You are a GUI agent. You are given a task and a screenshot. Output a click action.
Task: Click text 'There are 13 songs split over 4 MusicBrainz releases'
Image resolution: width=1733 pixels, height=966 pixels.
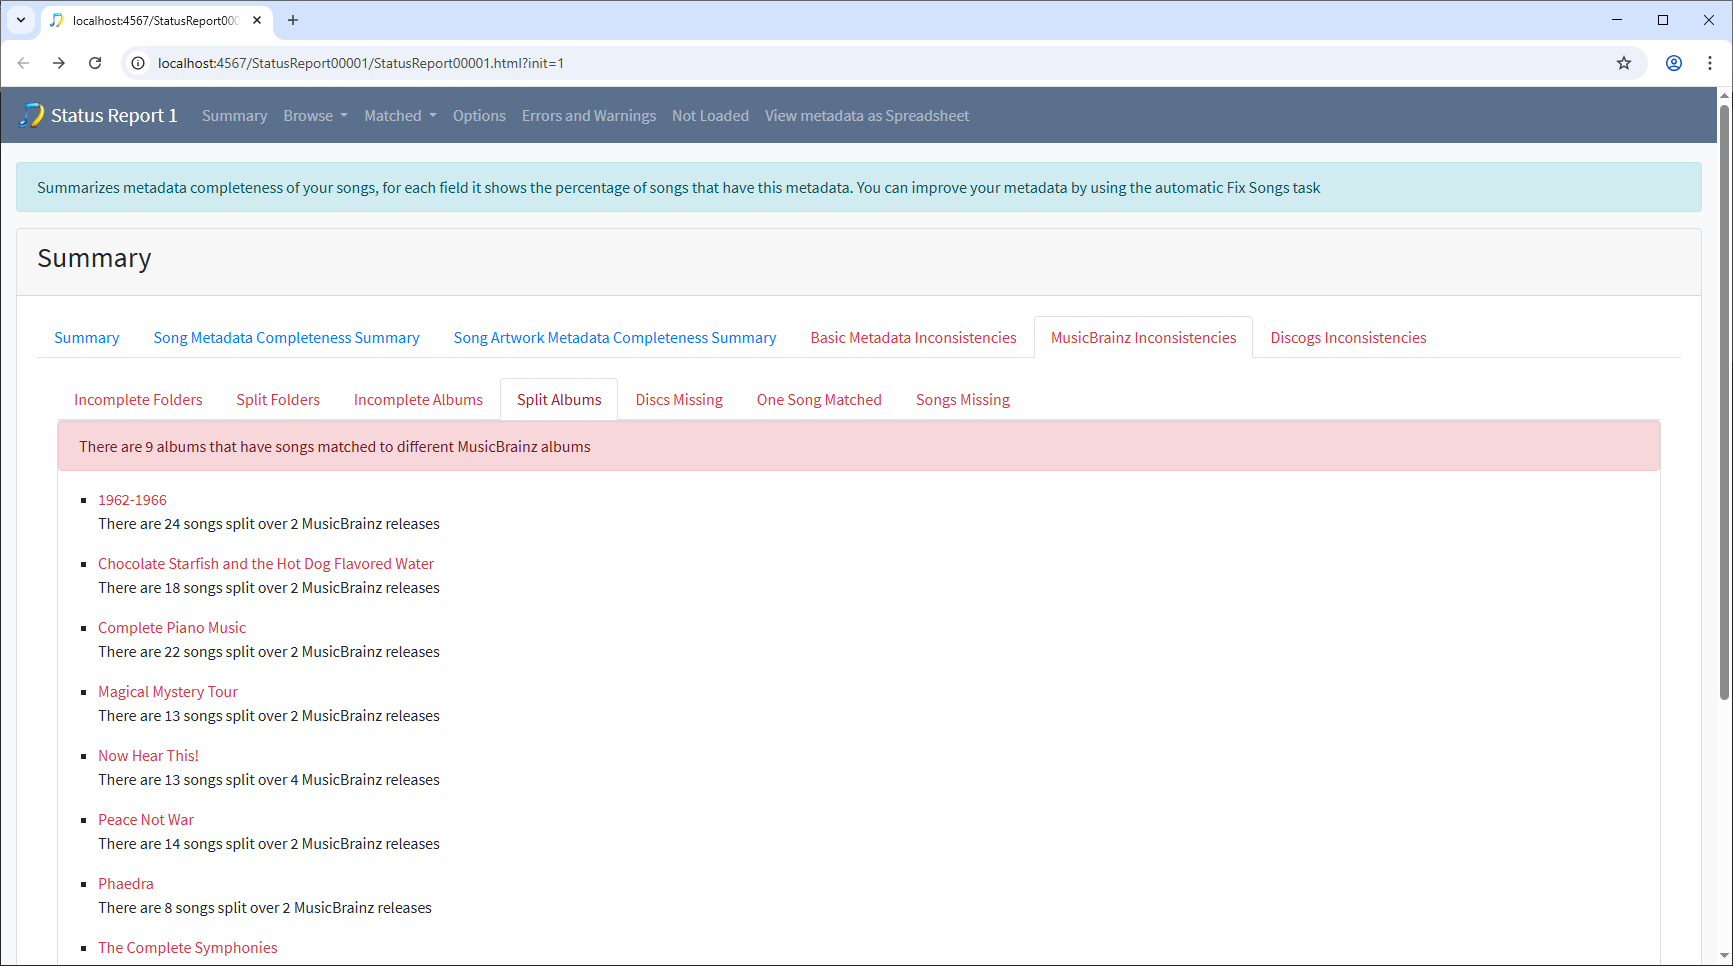[x=269, y=780]
